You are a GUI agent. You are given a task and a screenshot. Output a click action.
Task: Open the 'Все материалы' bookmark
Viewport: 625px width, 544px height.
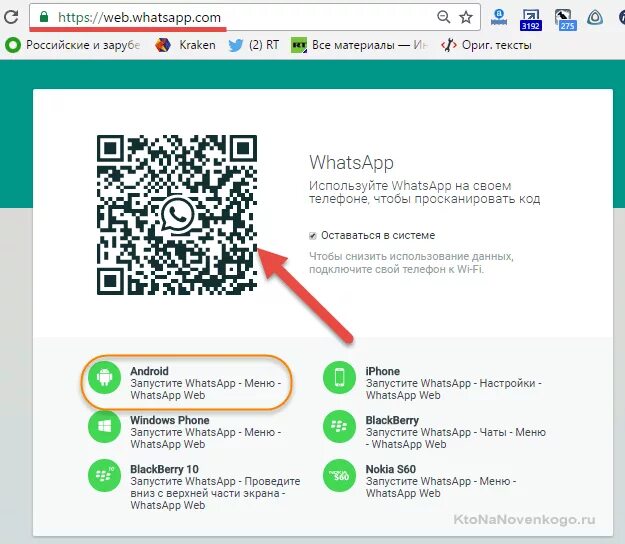(359, 45)
